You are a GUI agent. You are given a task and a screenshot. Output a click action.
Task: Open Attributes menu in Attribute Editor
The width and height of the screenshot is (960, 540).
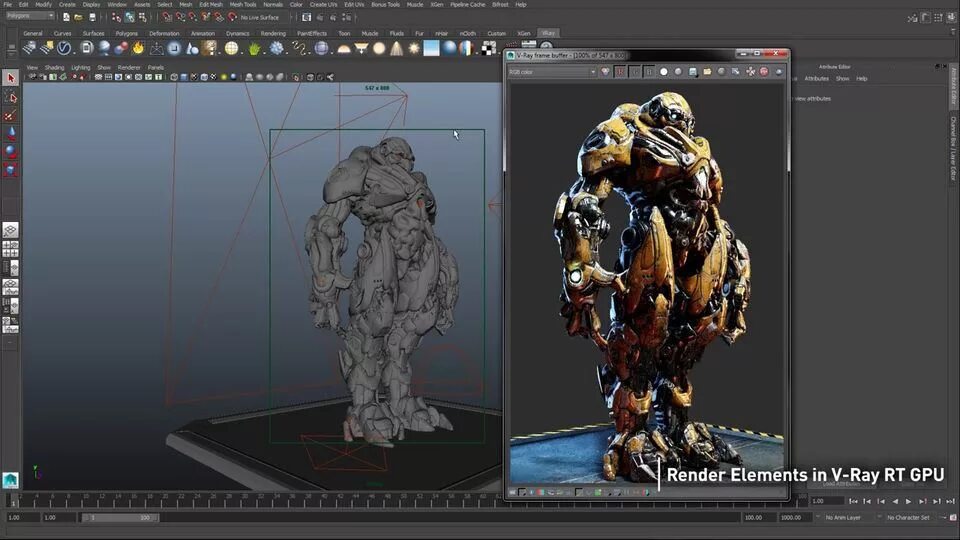point(816,78)
